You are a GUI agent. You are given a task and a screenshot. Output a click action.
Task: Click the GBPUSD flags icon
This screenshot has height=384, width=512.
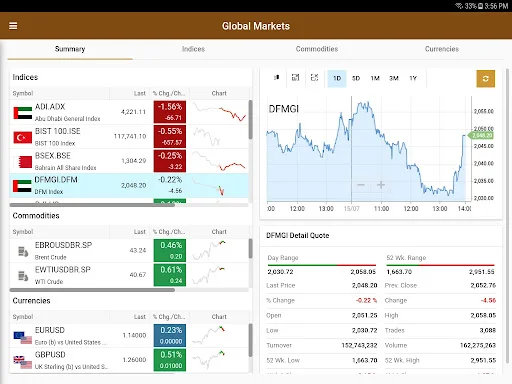pos(23,362)
